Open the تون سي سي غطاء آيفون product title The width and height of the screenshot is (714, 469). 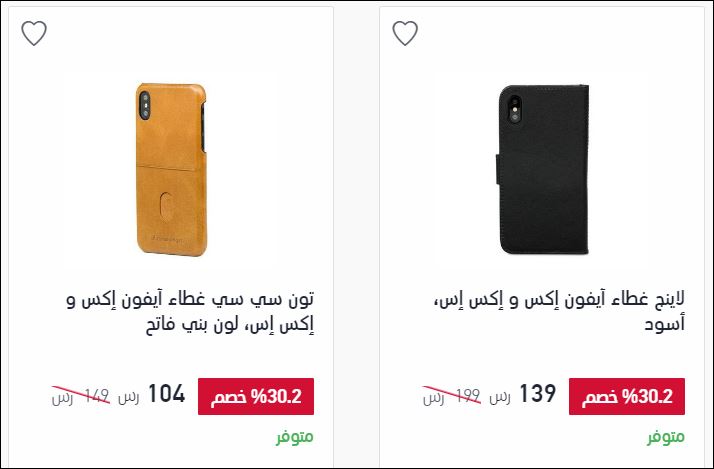click(x=190, y=312)
